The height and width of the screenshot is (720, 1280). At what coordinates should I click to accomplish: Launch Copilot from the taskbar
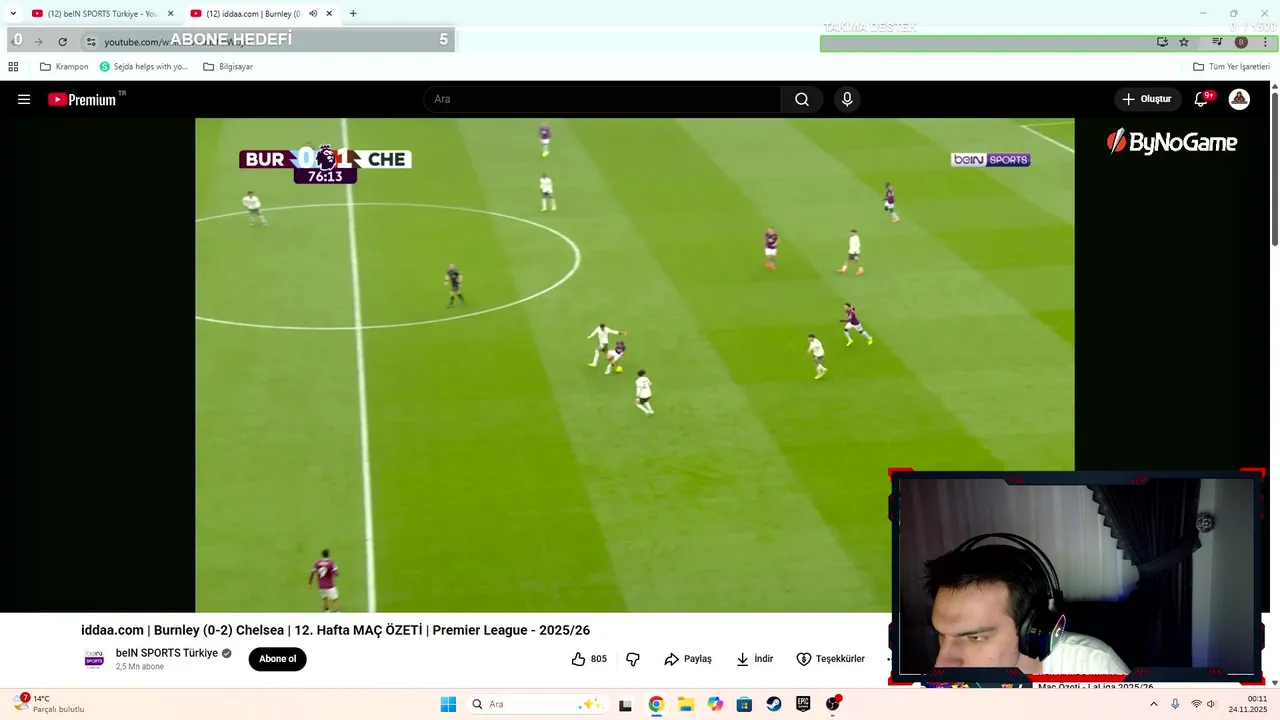715,704
